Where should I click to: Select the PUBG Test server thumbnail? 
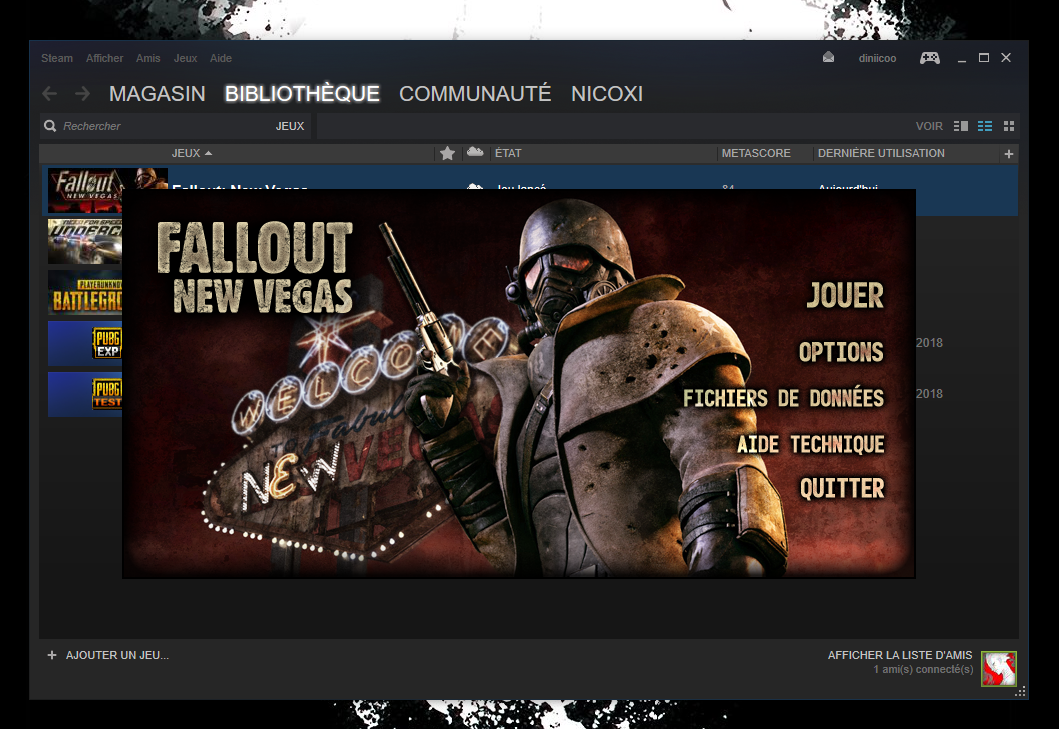tap(84, 394)
